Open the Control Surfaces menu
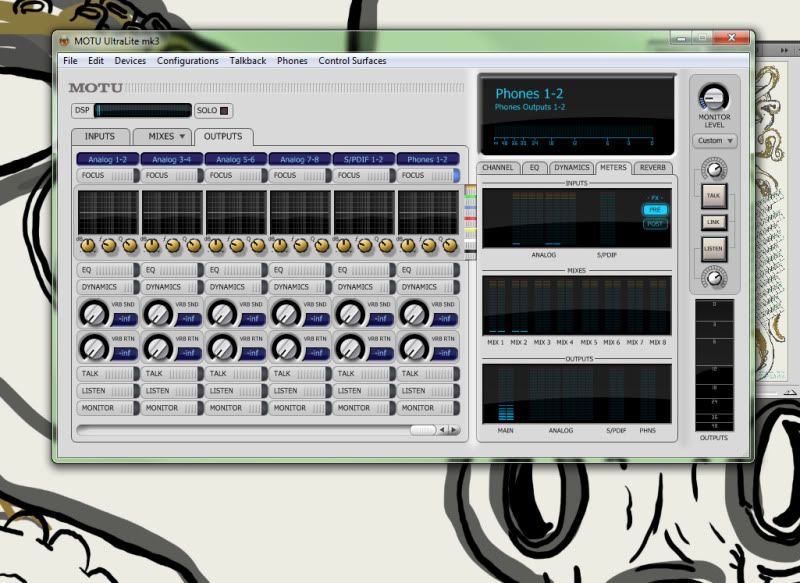This screenshot has width=800, height=583. [353, 61]
